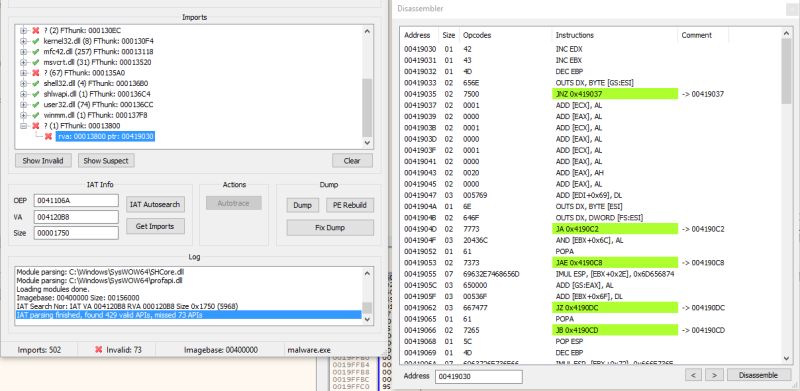Select the user32.dll (74) tree row
Viewport: 800px width, 391px height.
[98, 105]
